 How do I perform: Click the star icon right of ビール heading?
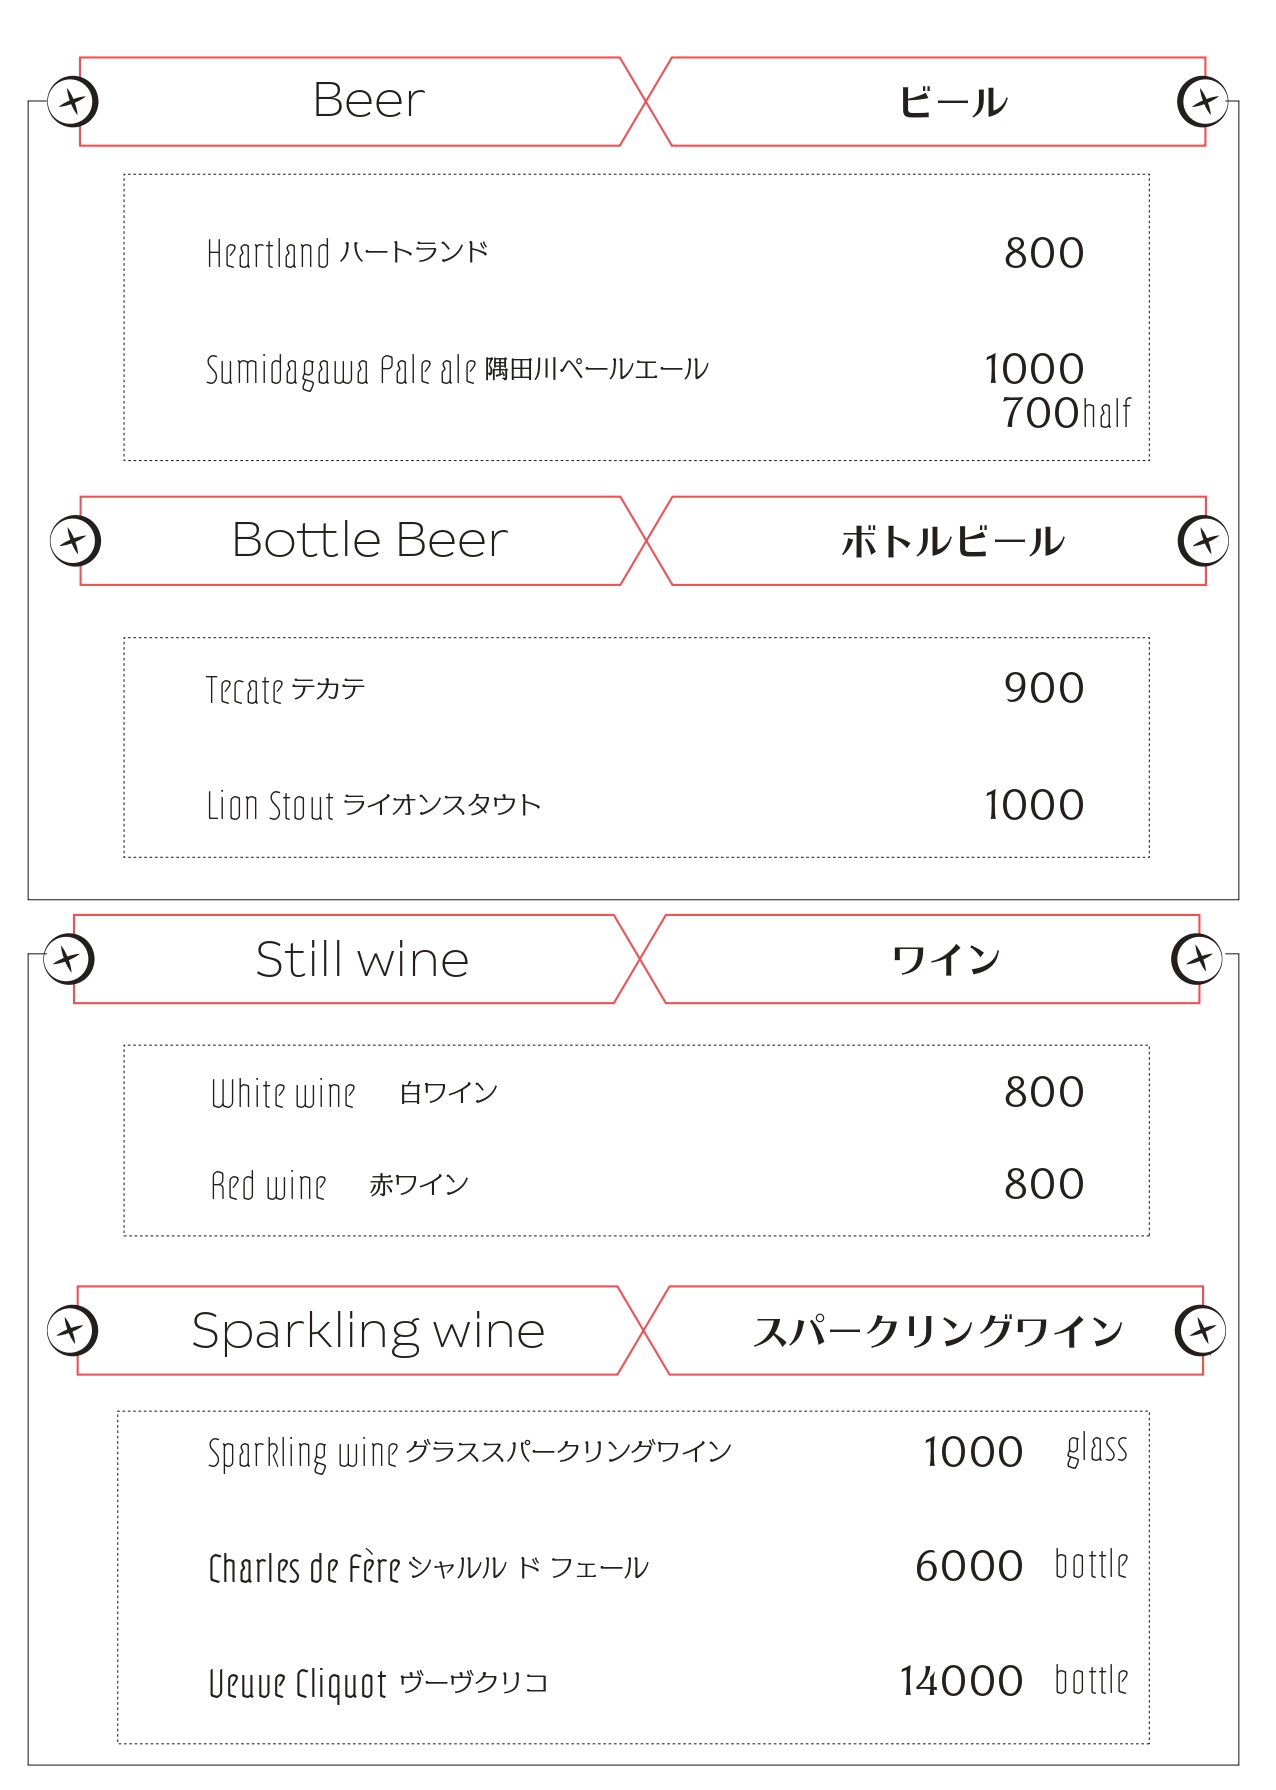pyautogui.click(x=1203, y=102)
